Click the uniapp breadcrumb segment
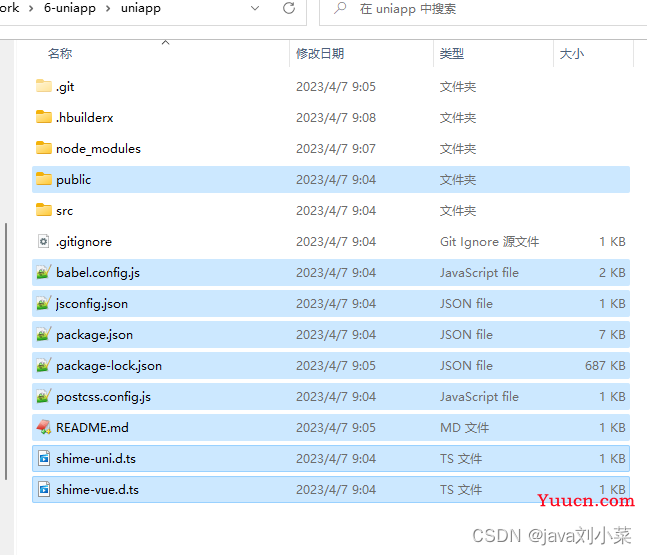The image size is (647, 555). coord(141,8)
